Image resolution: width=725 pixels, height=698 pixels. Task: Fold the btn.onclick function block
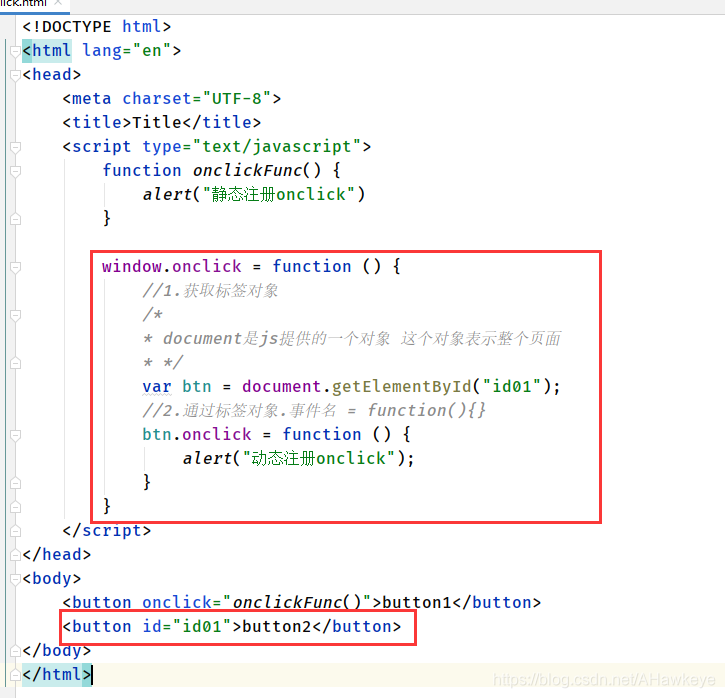click(15, 435)
